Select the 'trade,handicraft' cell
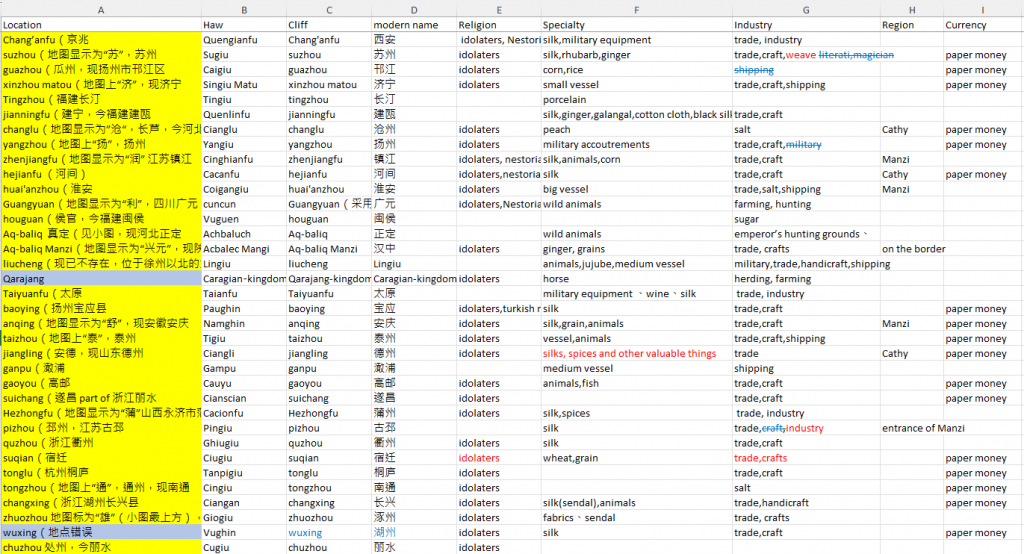Screen dimensions: 1024x554 (806, 502)
